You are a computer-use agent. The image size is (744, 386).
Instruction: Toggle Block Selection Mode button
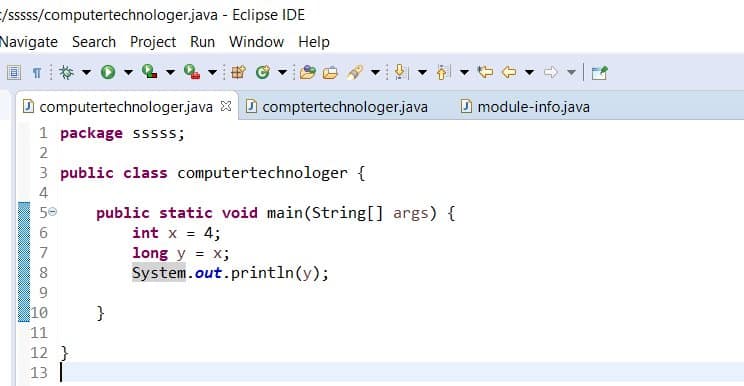pyautogui.click(x=14, y=72)
